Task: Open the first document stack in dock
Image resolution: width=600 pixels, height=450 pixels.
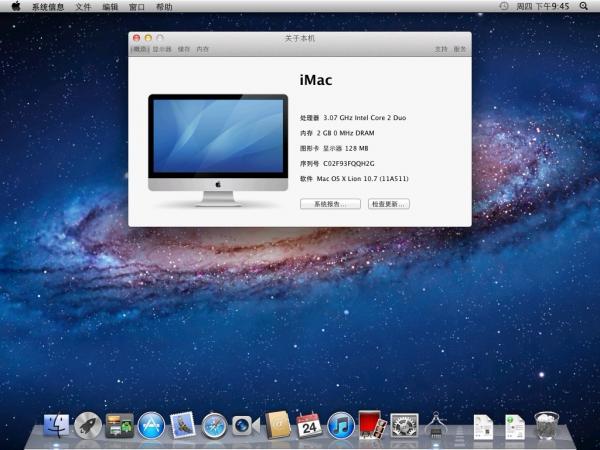Action: coord(483,427)
